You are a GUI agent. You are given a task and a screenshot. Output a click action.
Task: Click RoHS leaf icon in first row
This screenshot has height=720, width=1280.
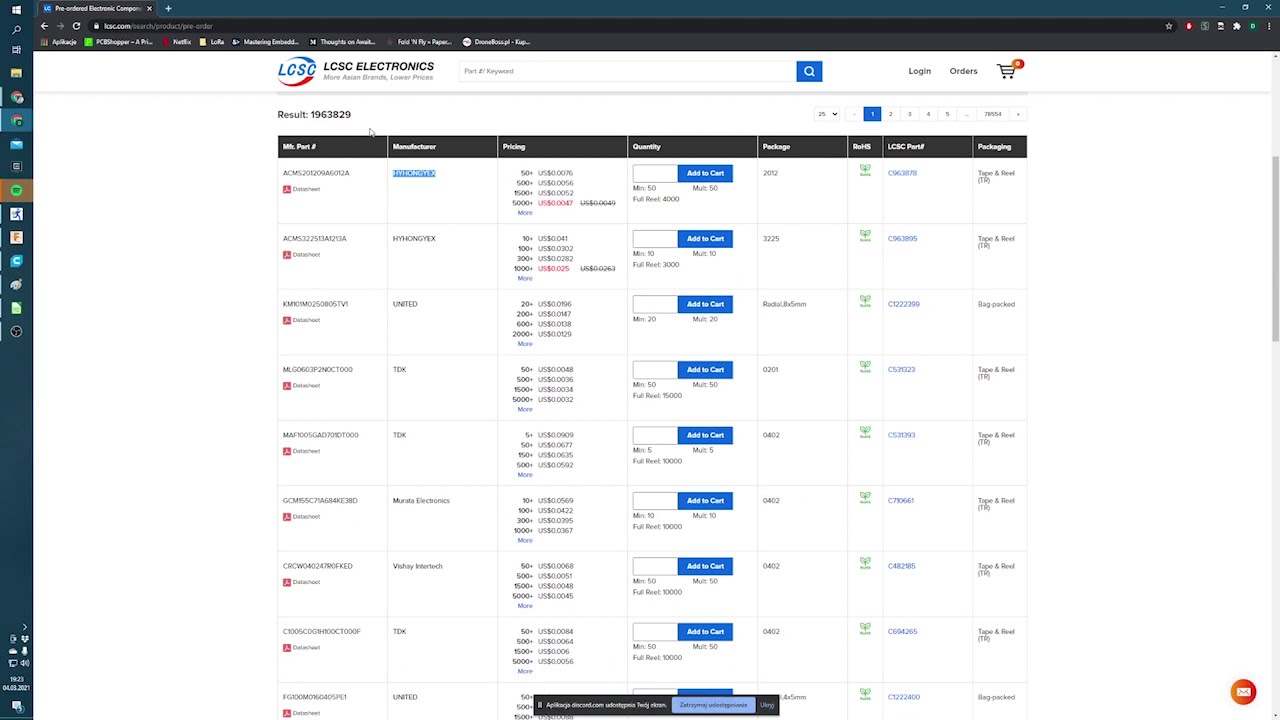coord(865,172)
